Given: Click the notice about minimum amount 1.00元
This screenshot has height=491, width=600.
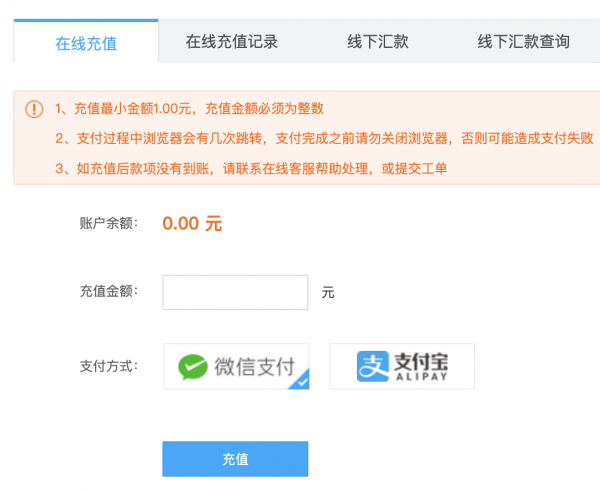Looking at the screenshot, I should coord(189,109).
